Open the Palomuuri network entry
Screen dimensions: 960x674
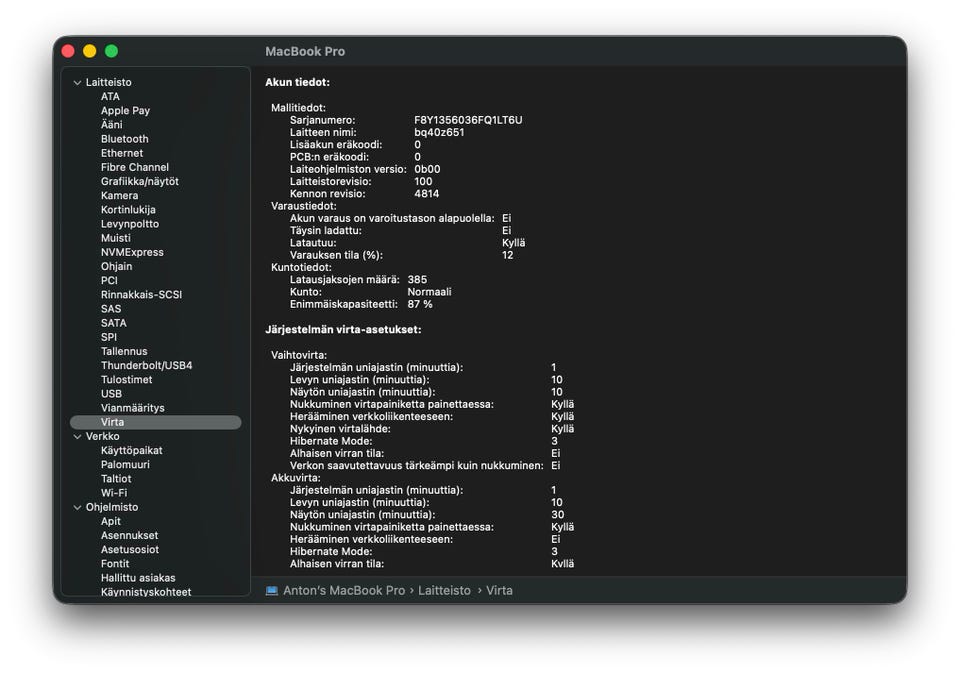(125, 465)
